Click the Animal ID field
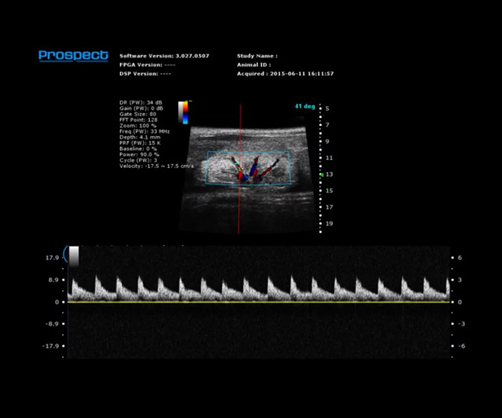Viewport: 502px width, 418px height. [254, 65]
